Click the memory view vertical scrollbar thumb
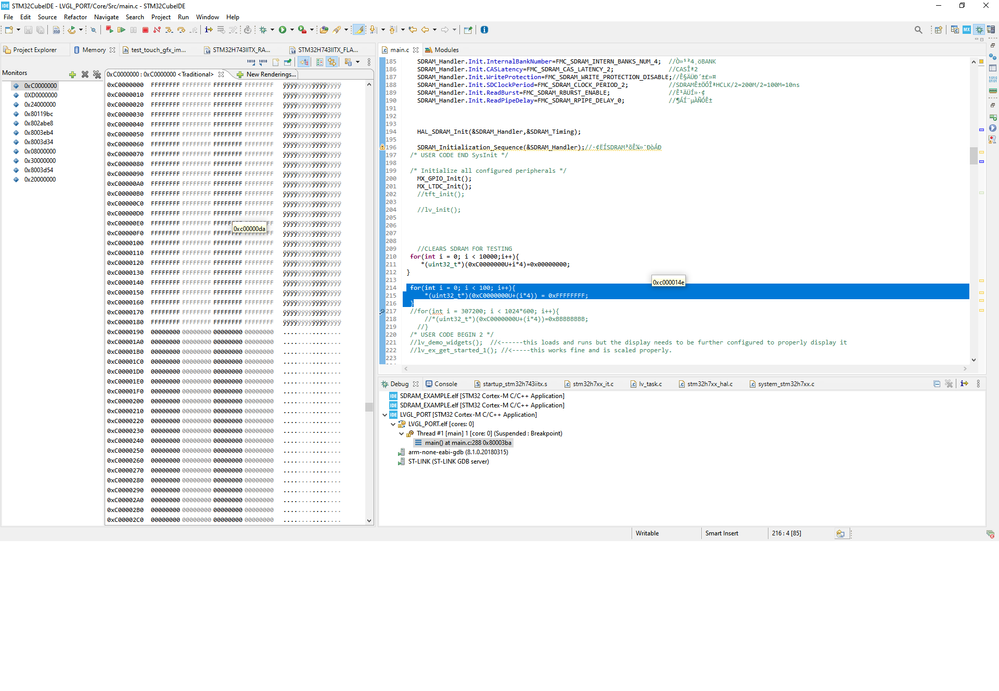 (x=369, y=407)
